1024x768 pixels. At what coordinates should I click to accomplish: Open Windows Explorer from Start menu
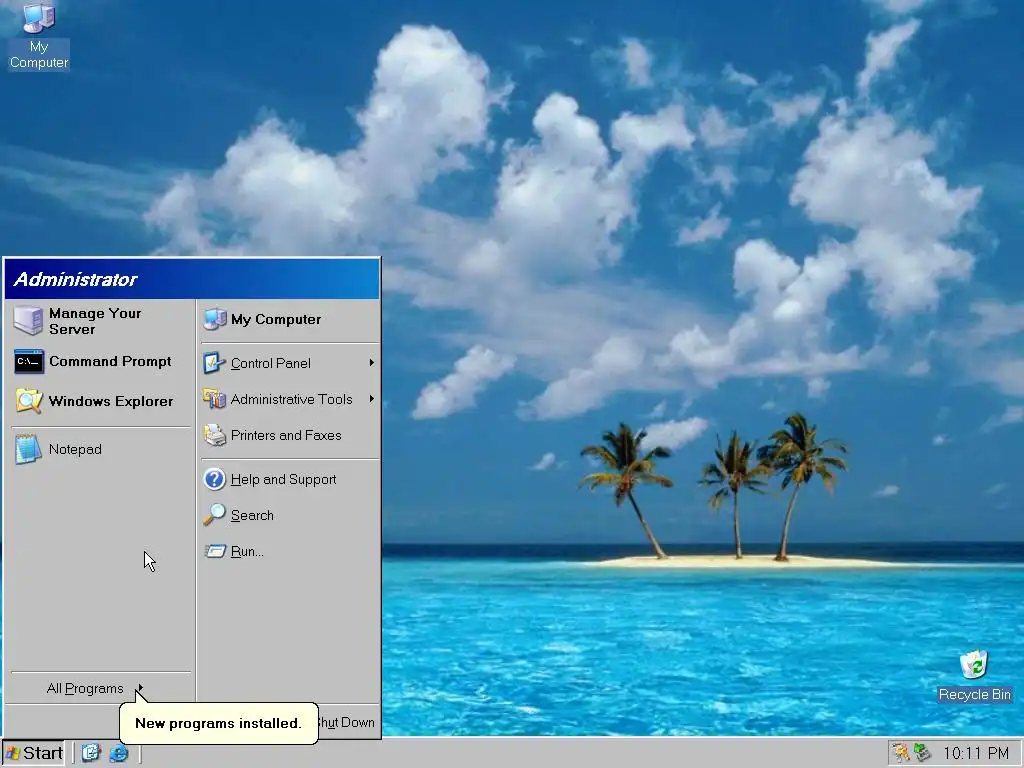(101, 401)
